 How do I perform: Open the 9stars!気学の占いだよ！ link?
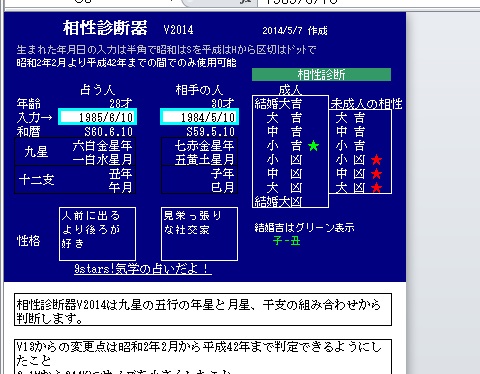(143, 268)
